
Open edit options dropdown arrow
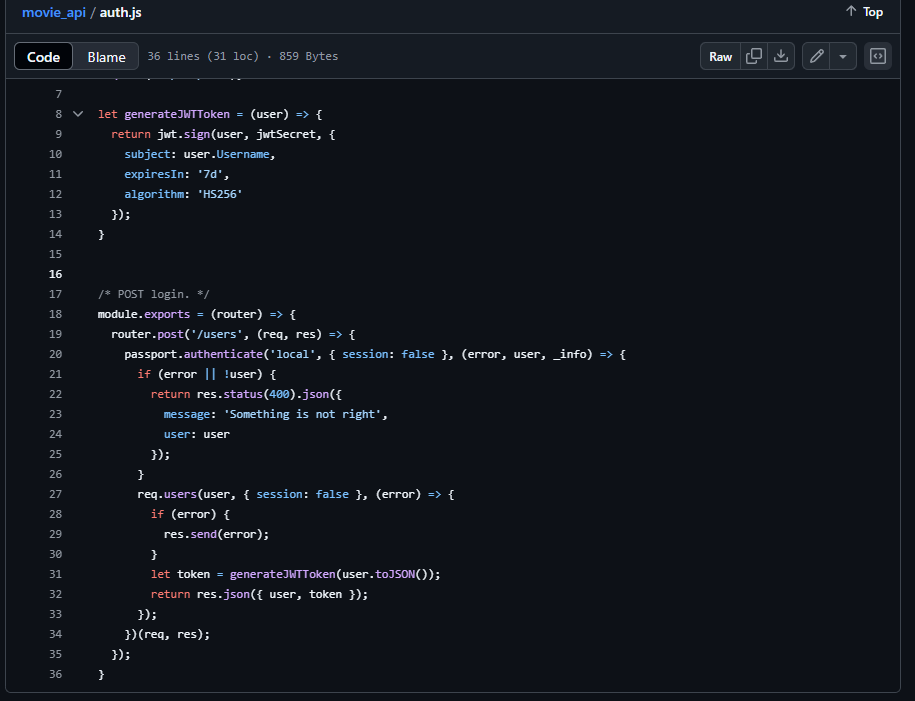(x=843, y=56)
